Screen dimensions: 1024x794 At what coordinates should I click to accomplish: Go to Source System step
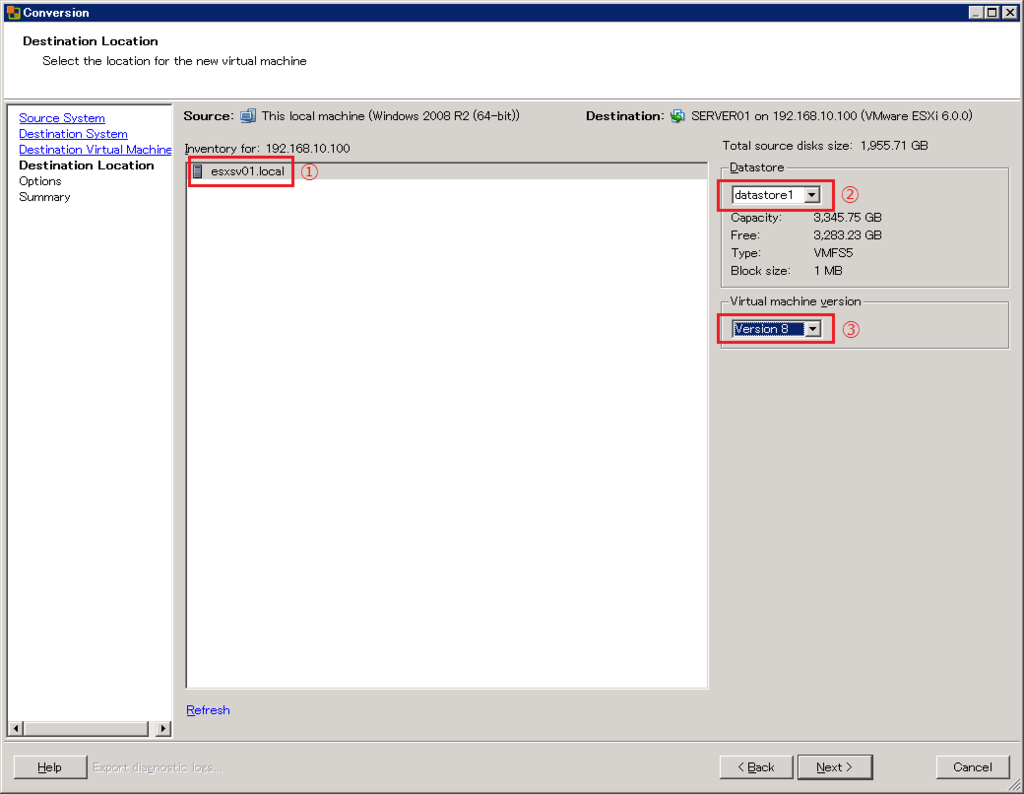click(x=62, y=118)
